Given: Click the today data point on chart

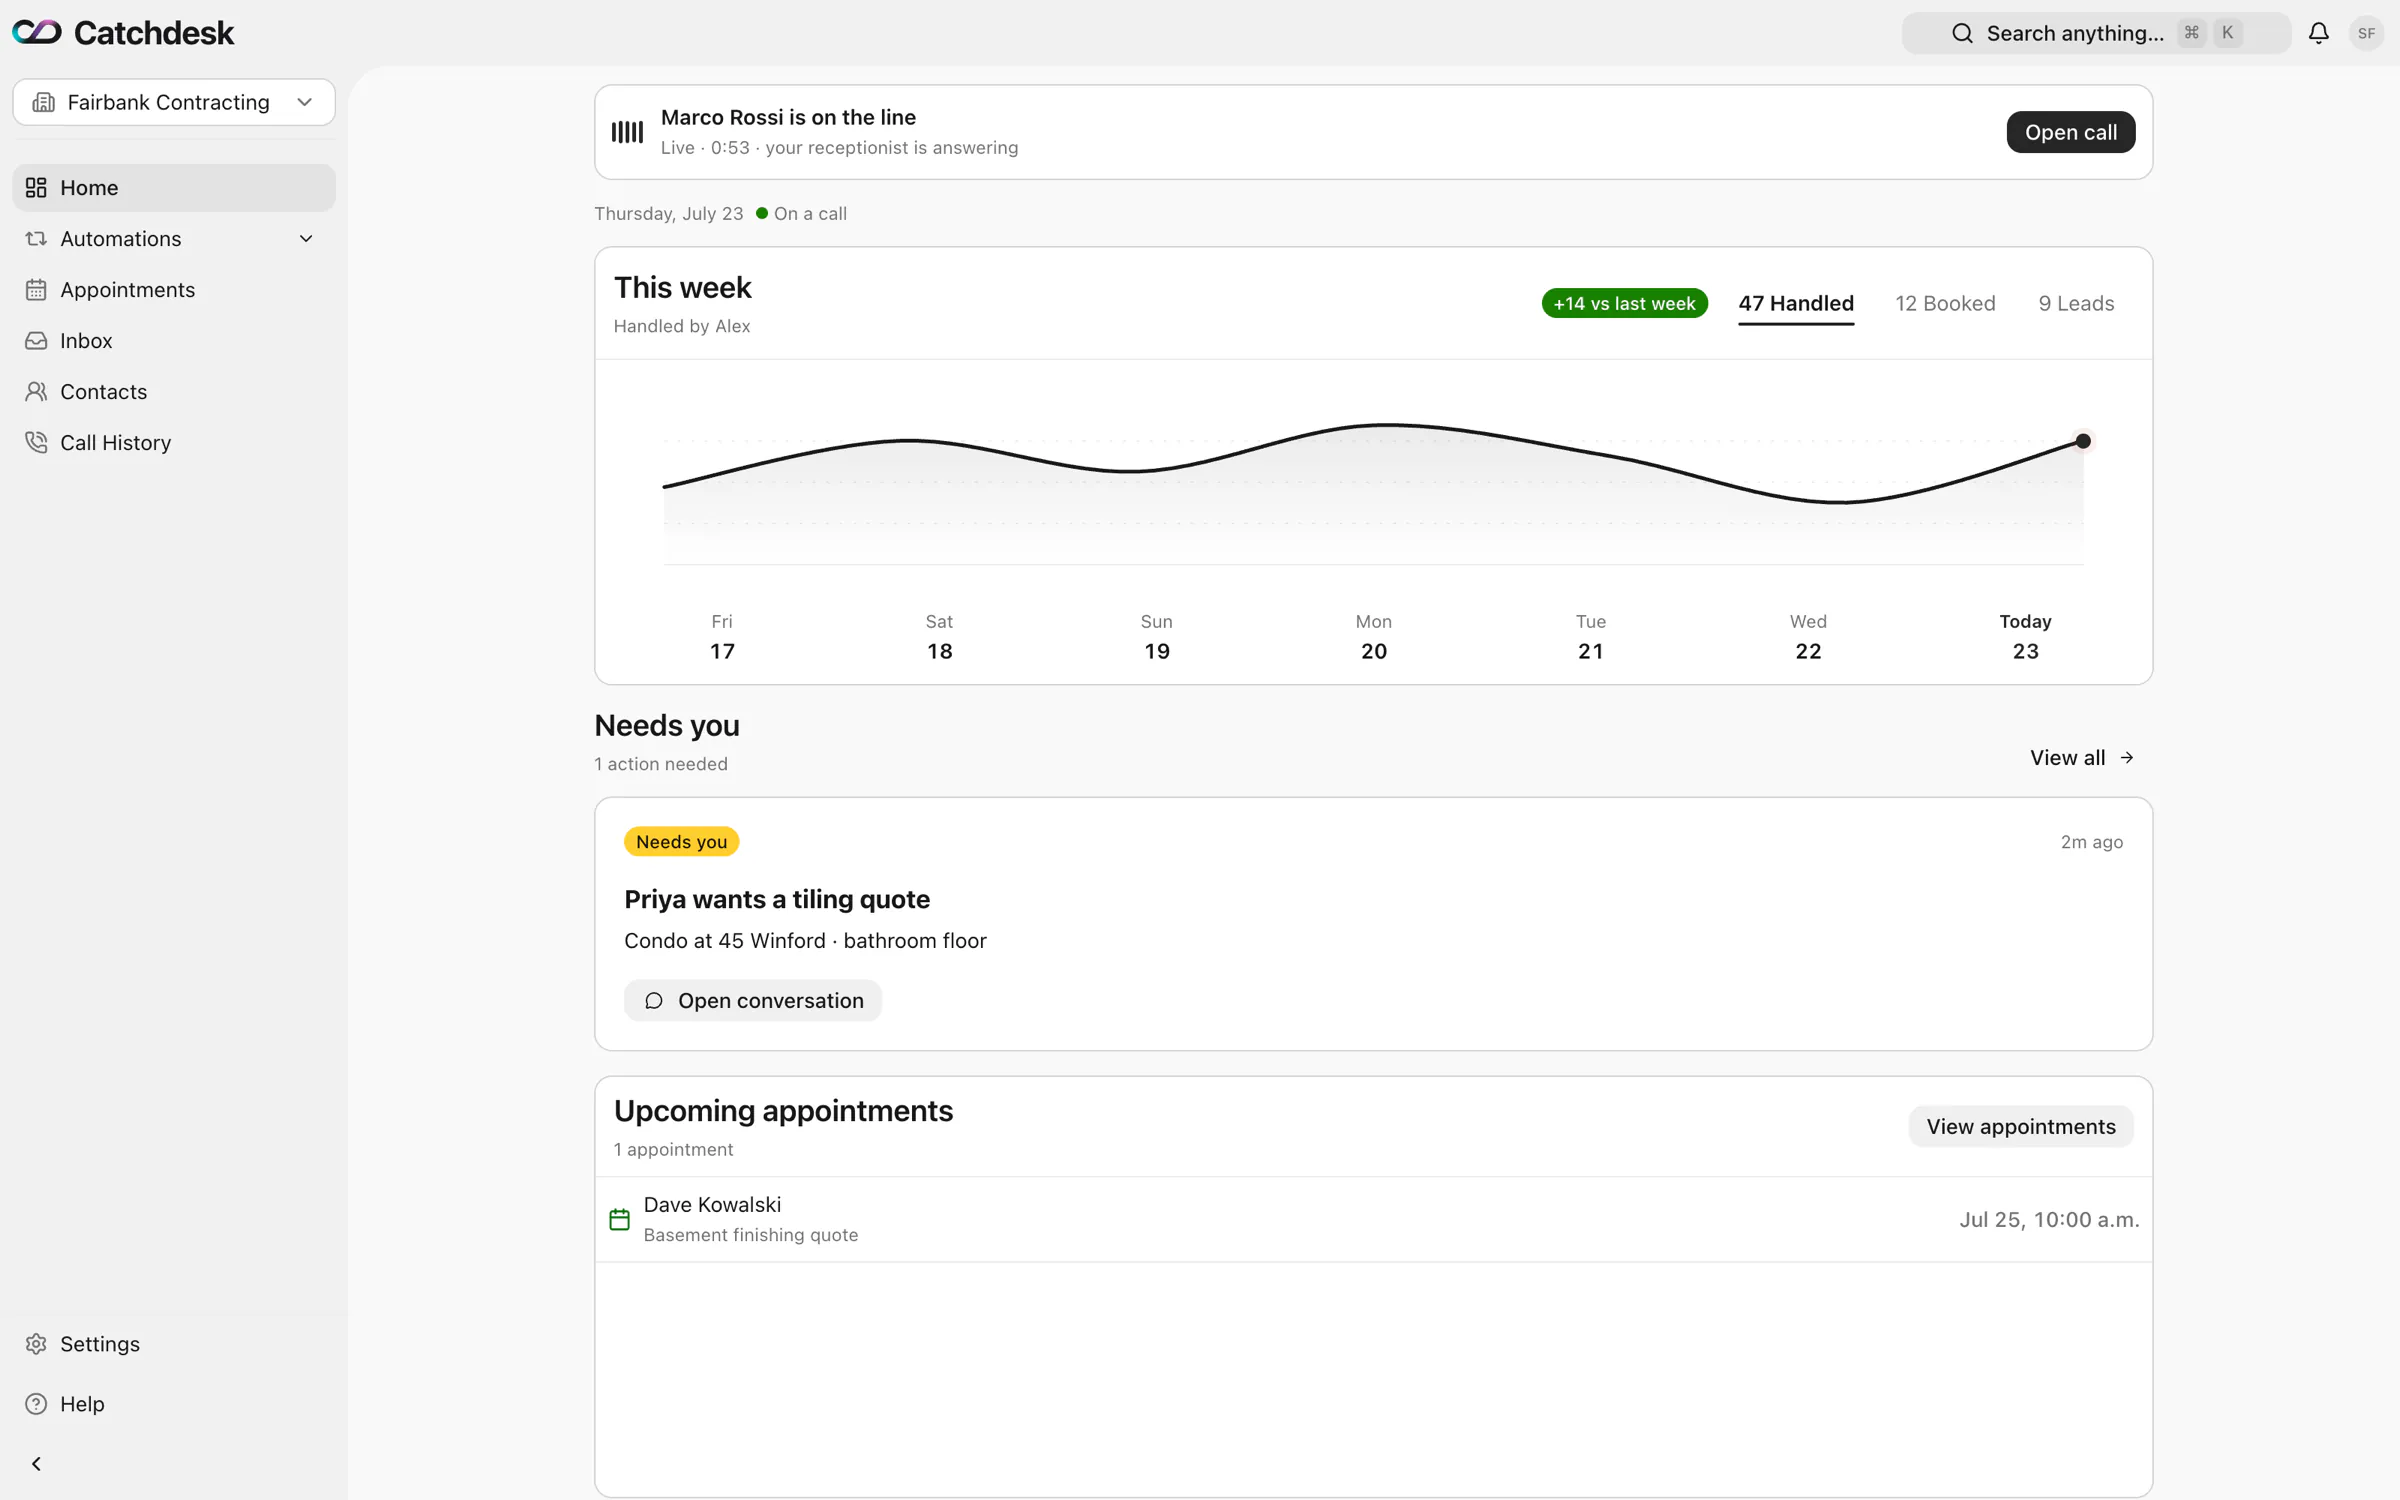Looking at the screenshot, I should tap(2083, 441).
